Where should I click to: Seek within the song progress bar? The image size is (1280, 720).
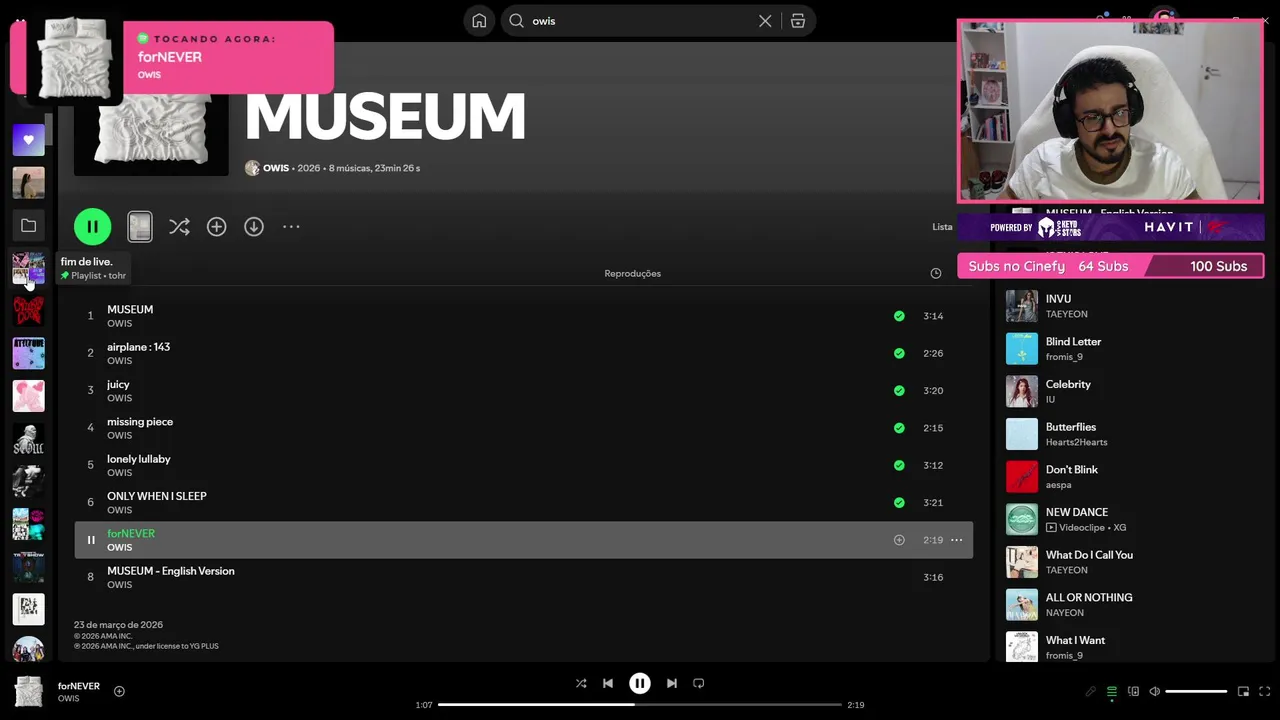click(640, 705)
